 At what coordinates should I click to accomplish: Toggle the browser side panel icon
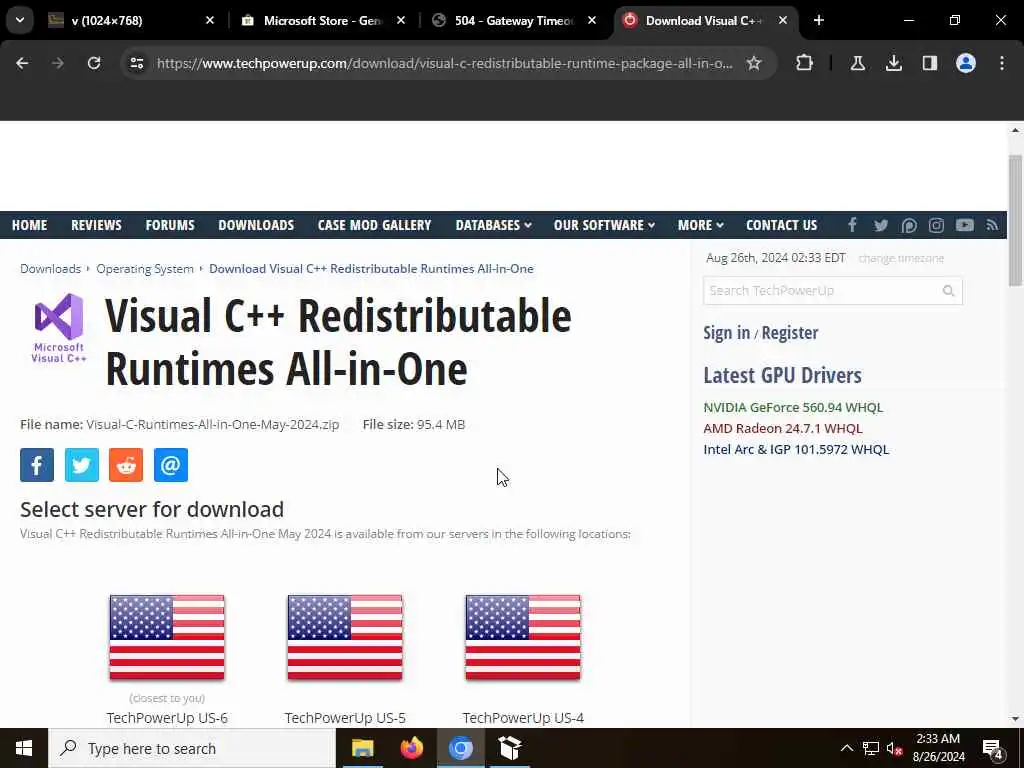(x=929, y=63)
